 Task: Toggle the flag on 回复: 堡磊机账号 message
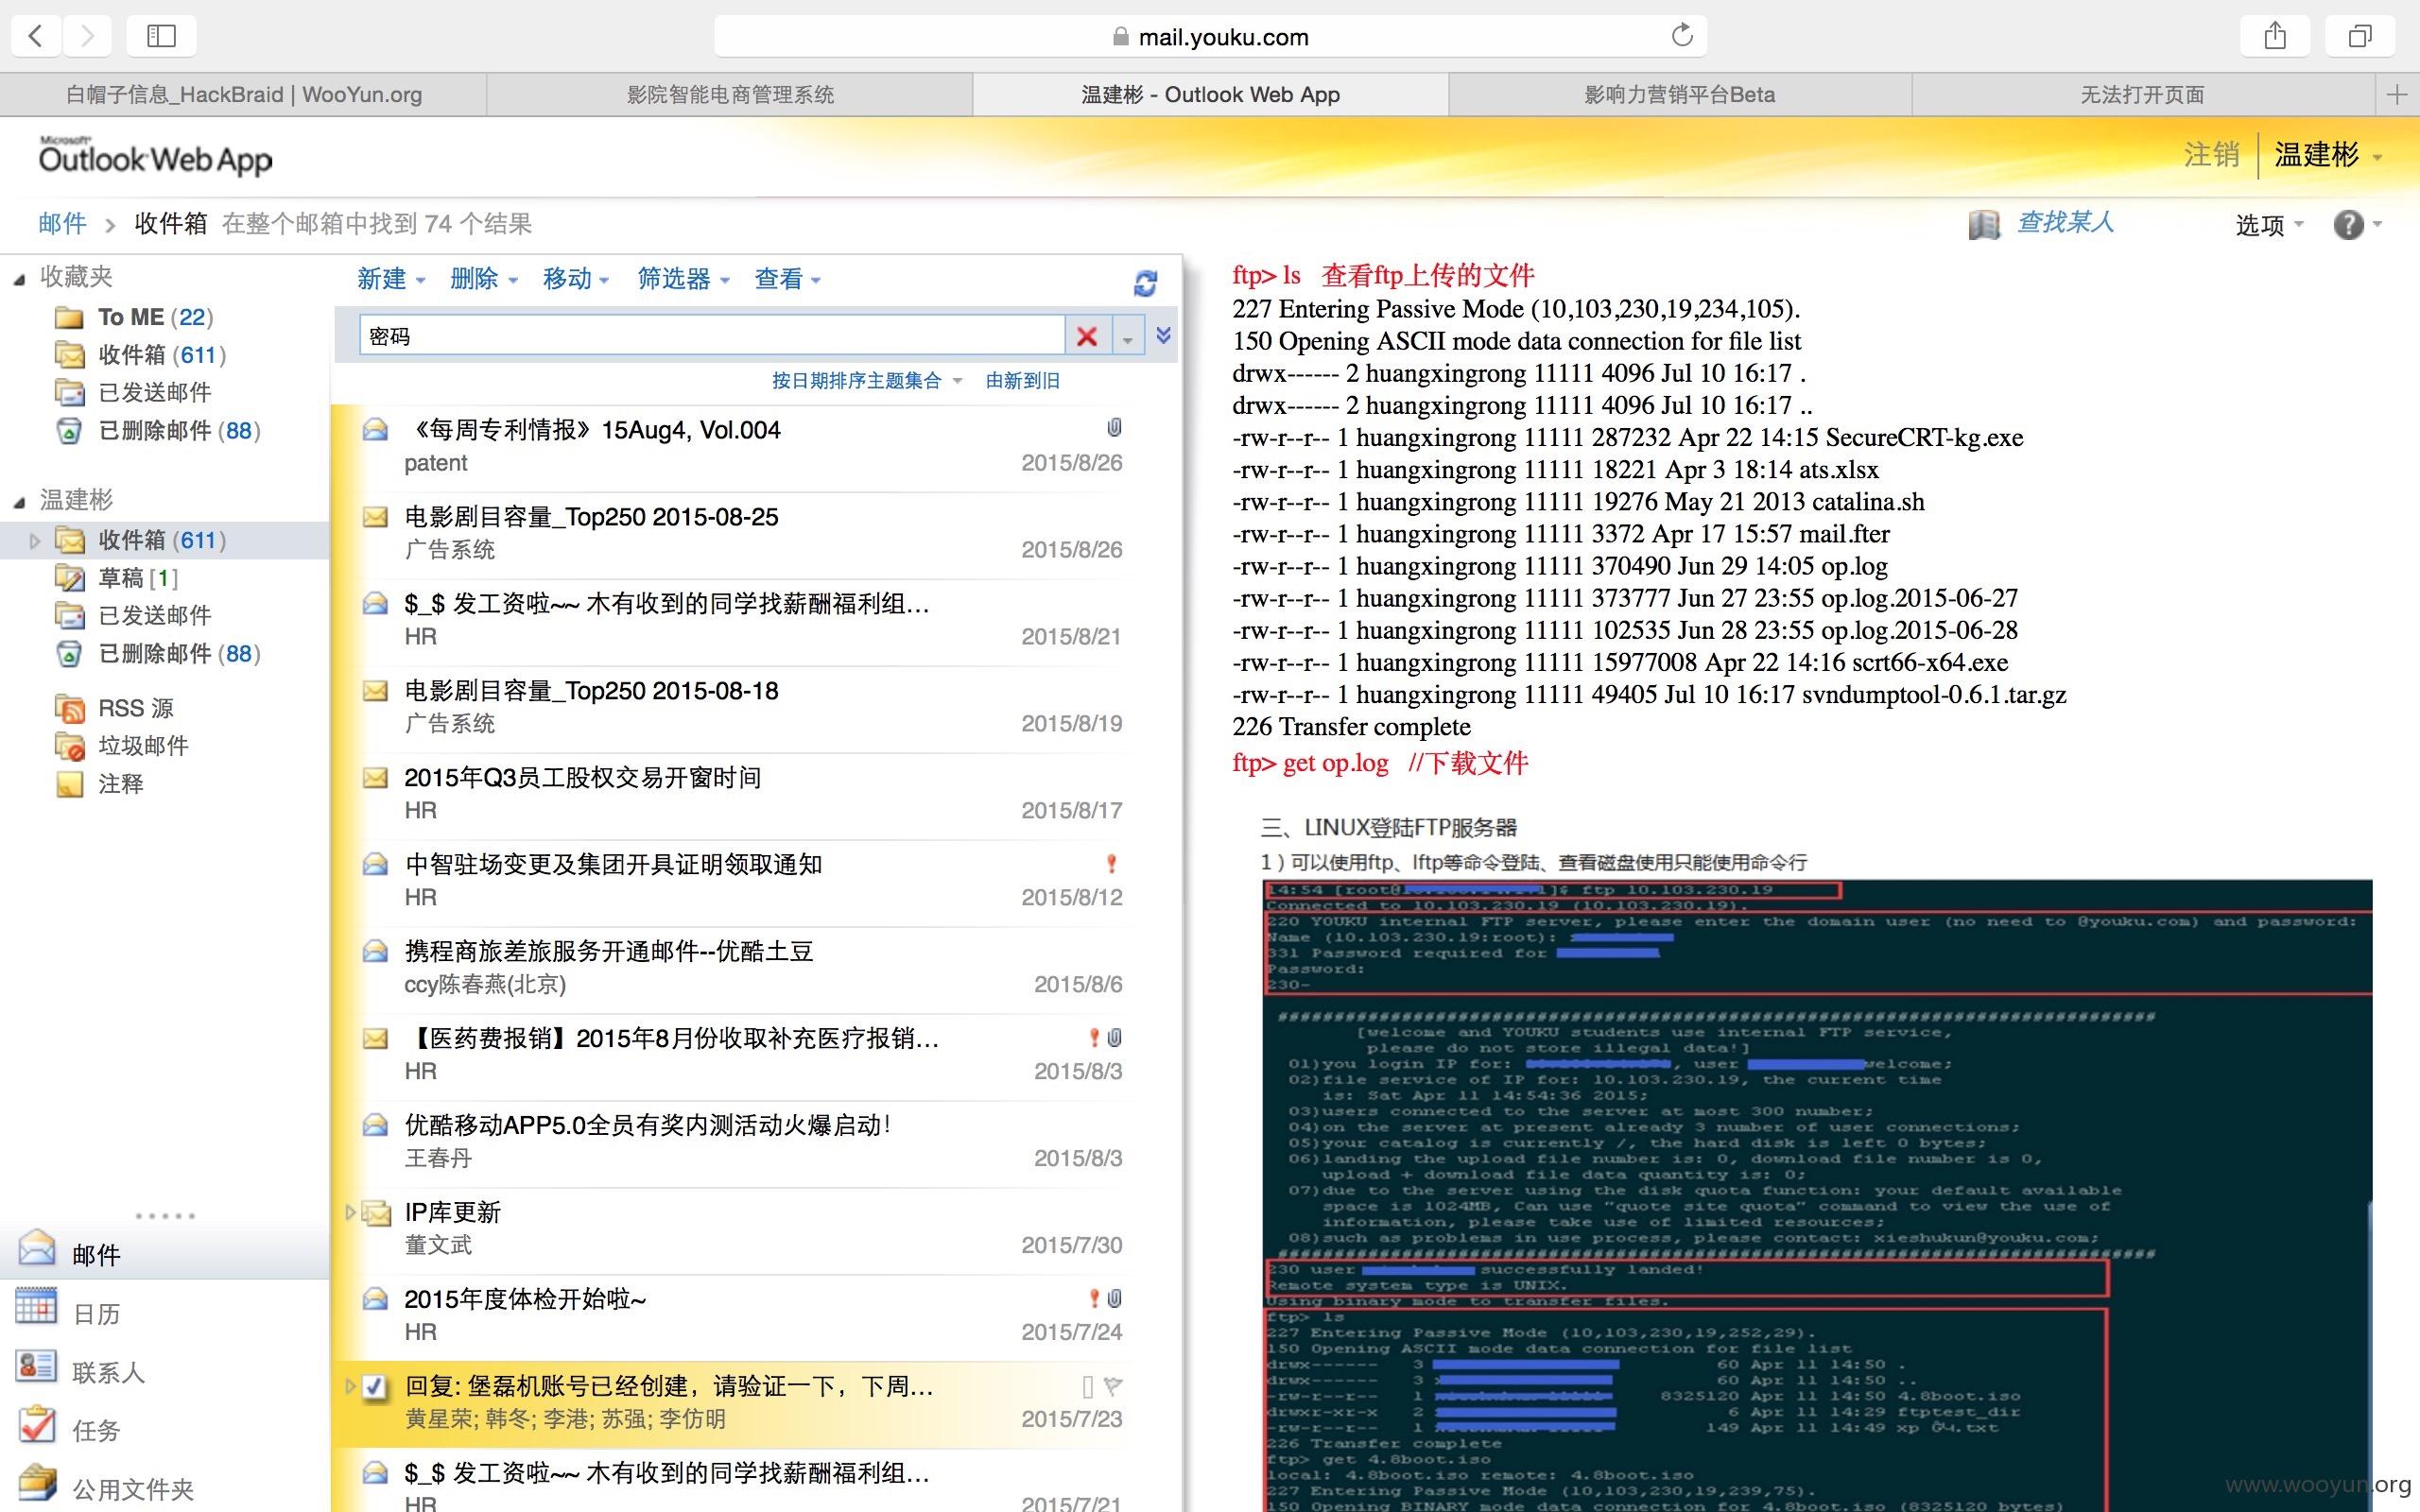(x=1113, y=1386)
